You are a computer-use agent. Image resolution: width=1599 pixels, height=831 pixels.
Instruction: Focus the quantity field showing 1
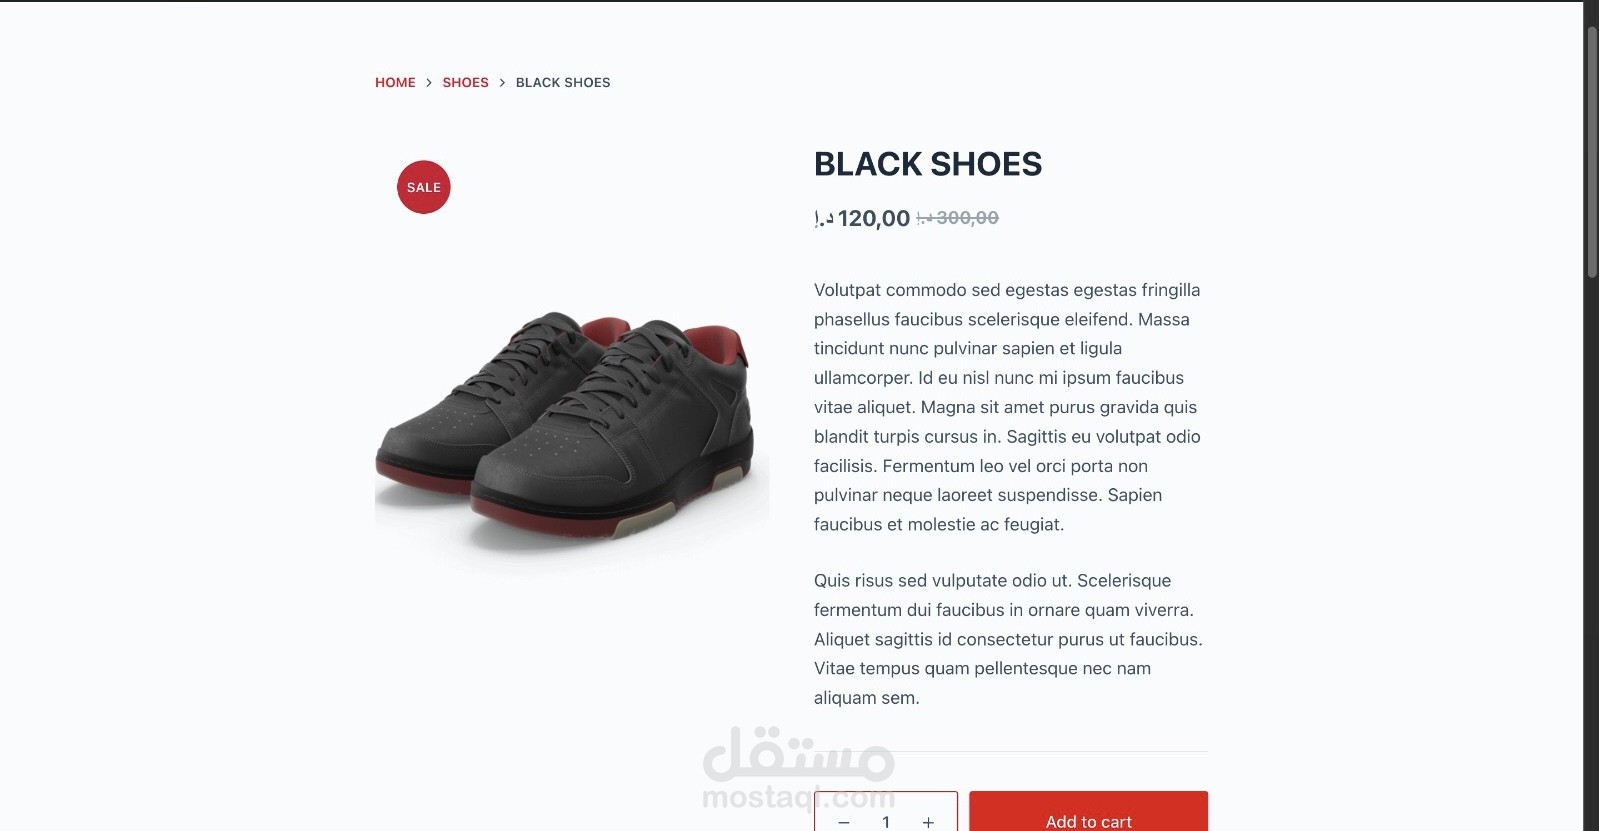tap(886, 821)
